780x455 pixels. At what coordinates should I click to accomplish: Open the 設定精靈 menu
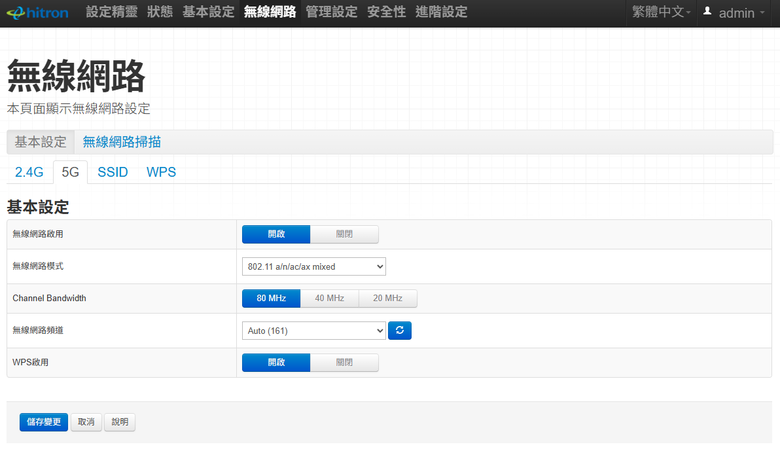click(111, 12)
